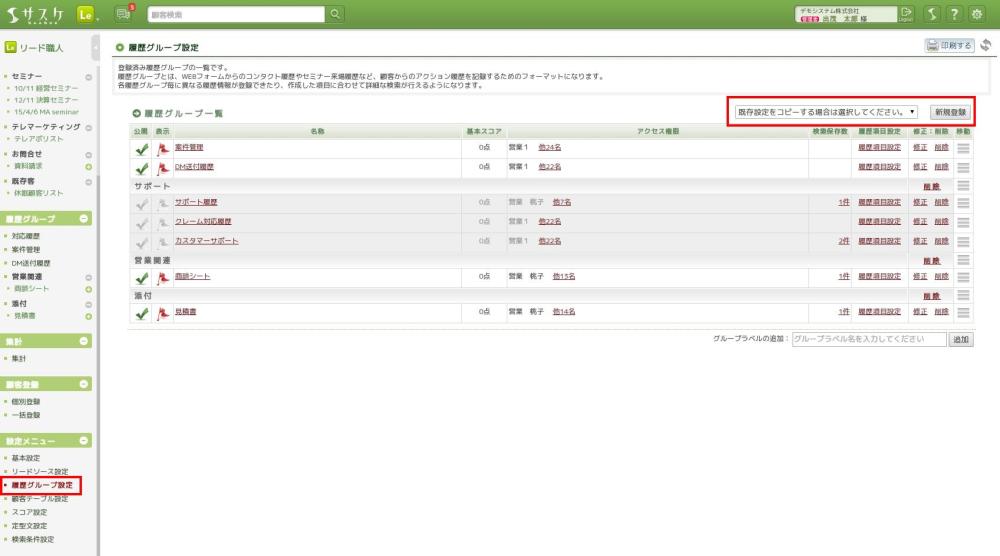Click the move handle icon for 見積書 row

963,313
